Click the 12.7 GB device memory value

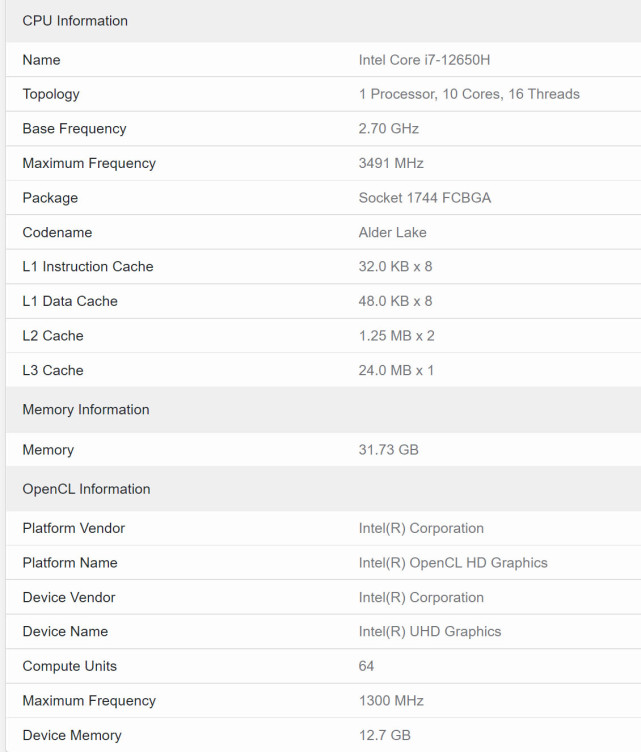[385, 735]
